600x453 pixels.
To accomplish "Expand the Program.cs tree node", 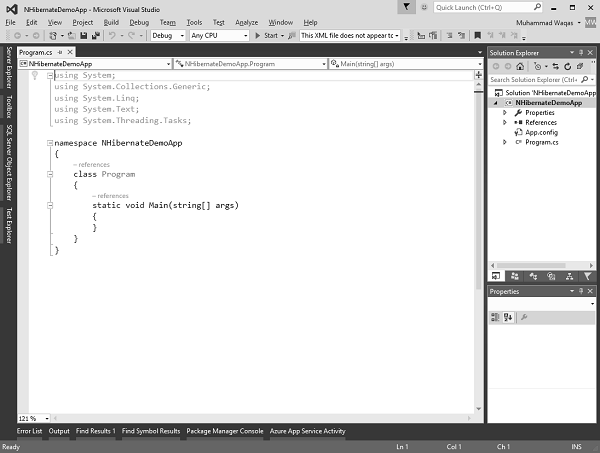I will (x=505, y=142).
